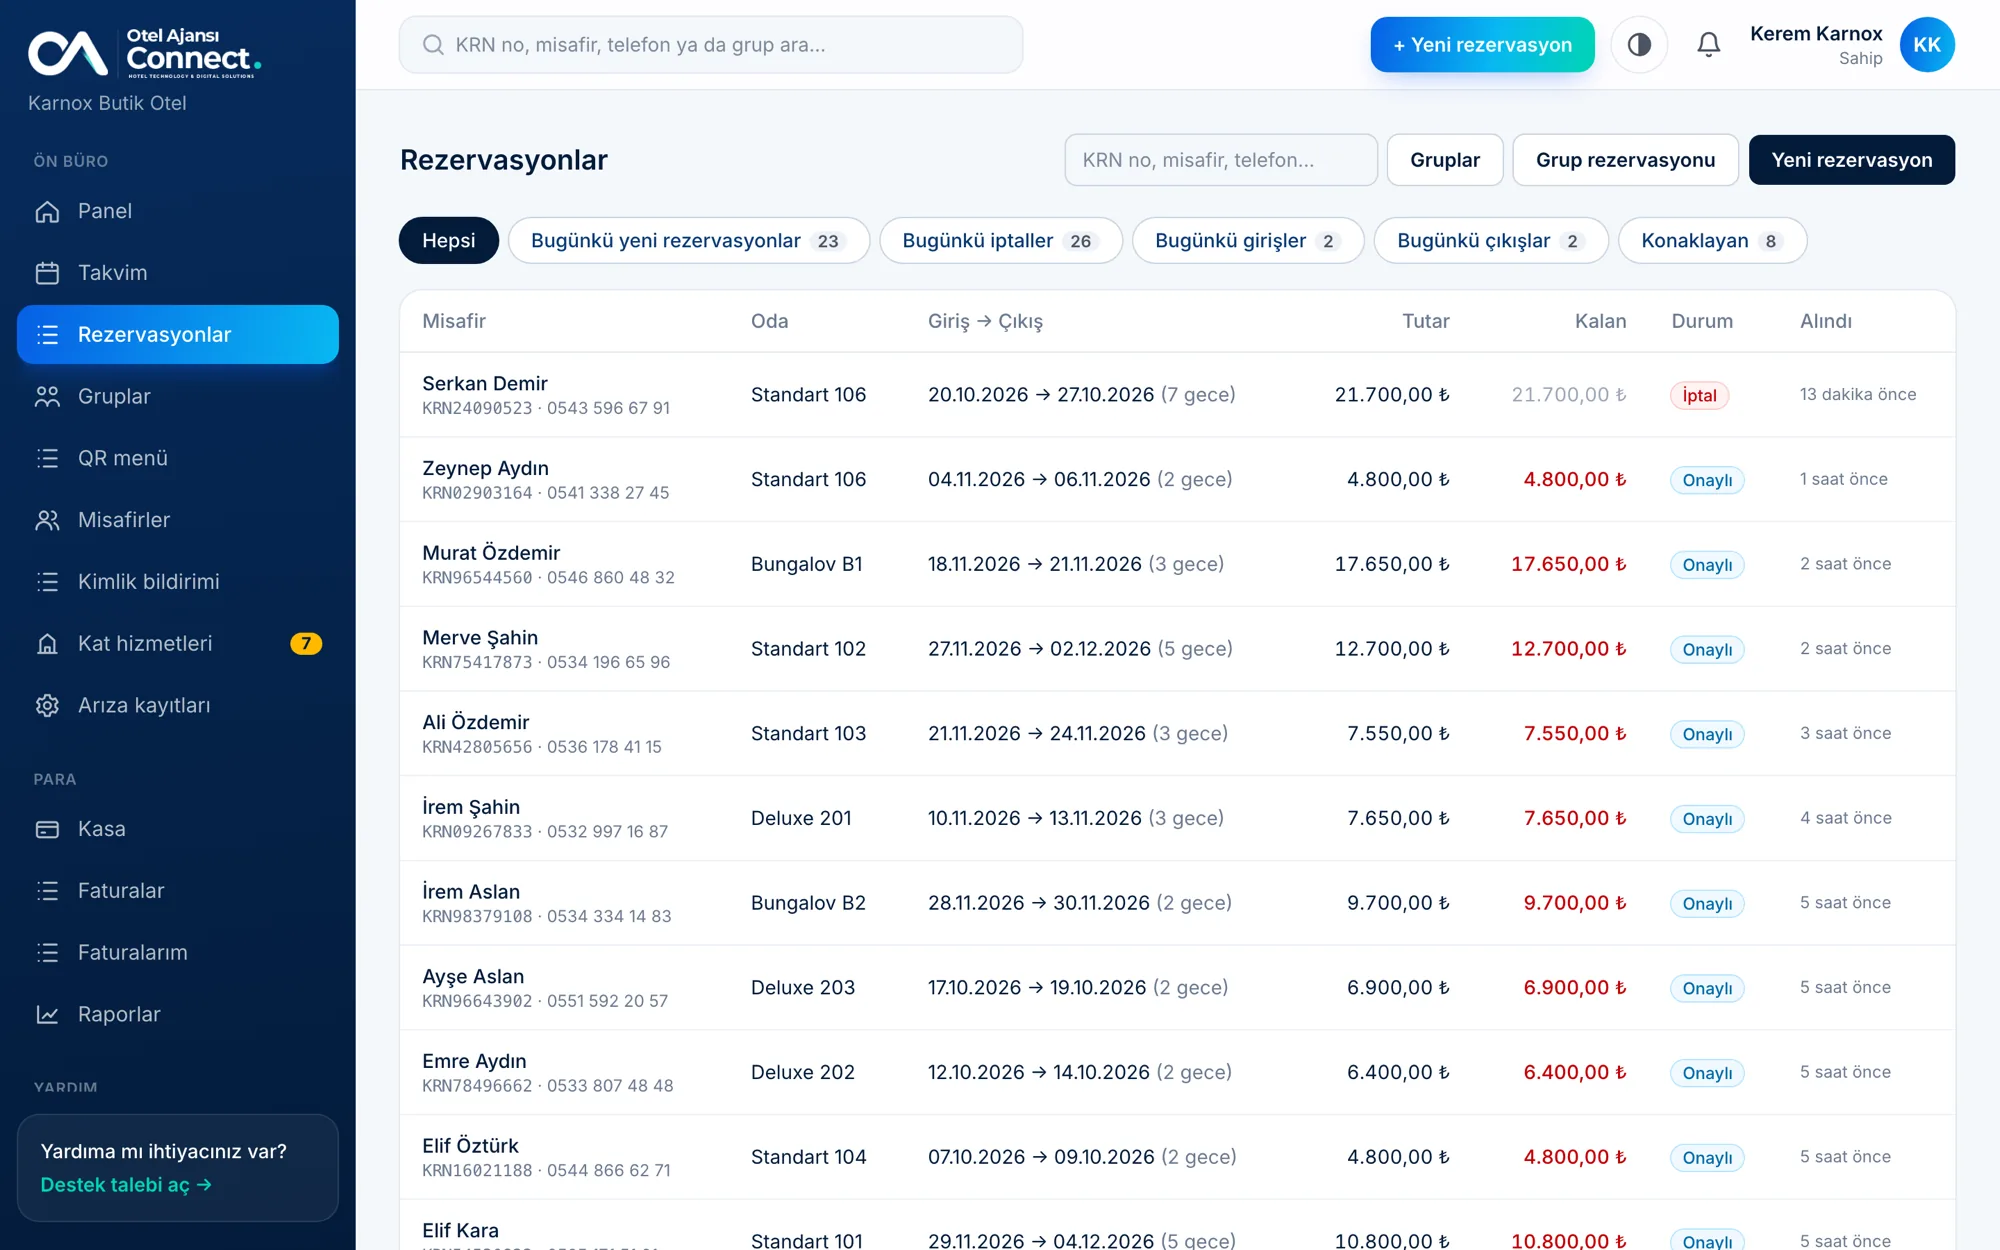Click the Kat hizmetleri badge 7

306,644
